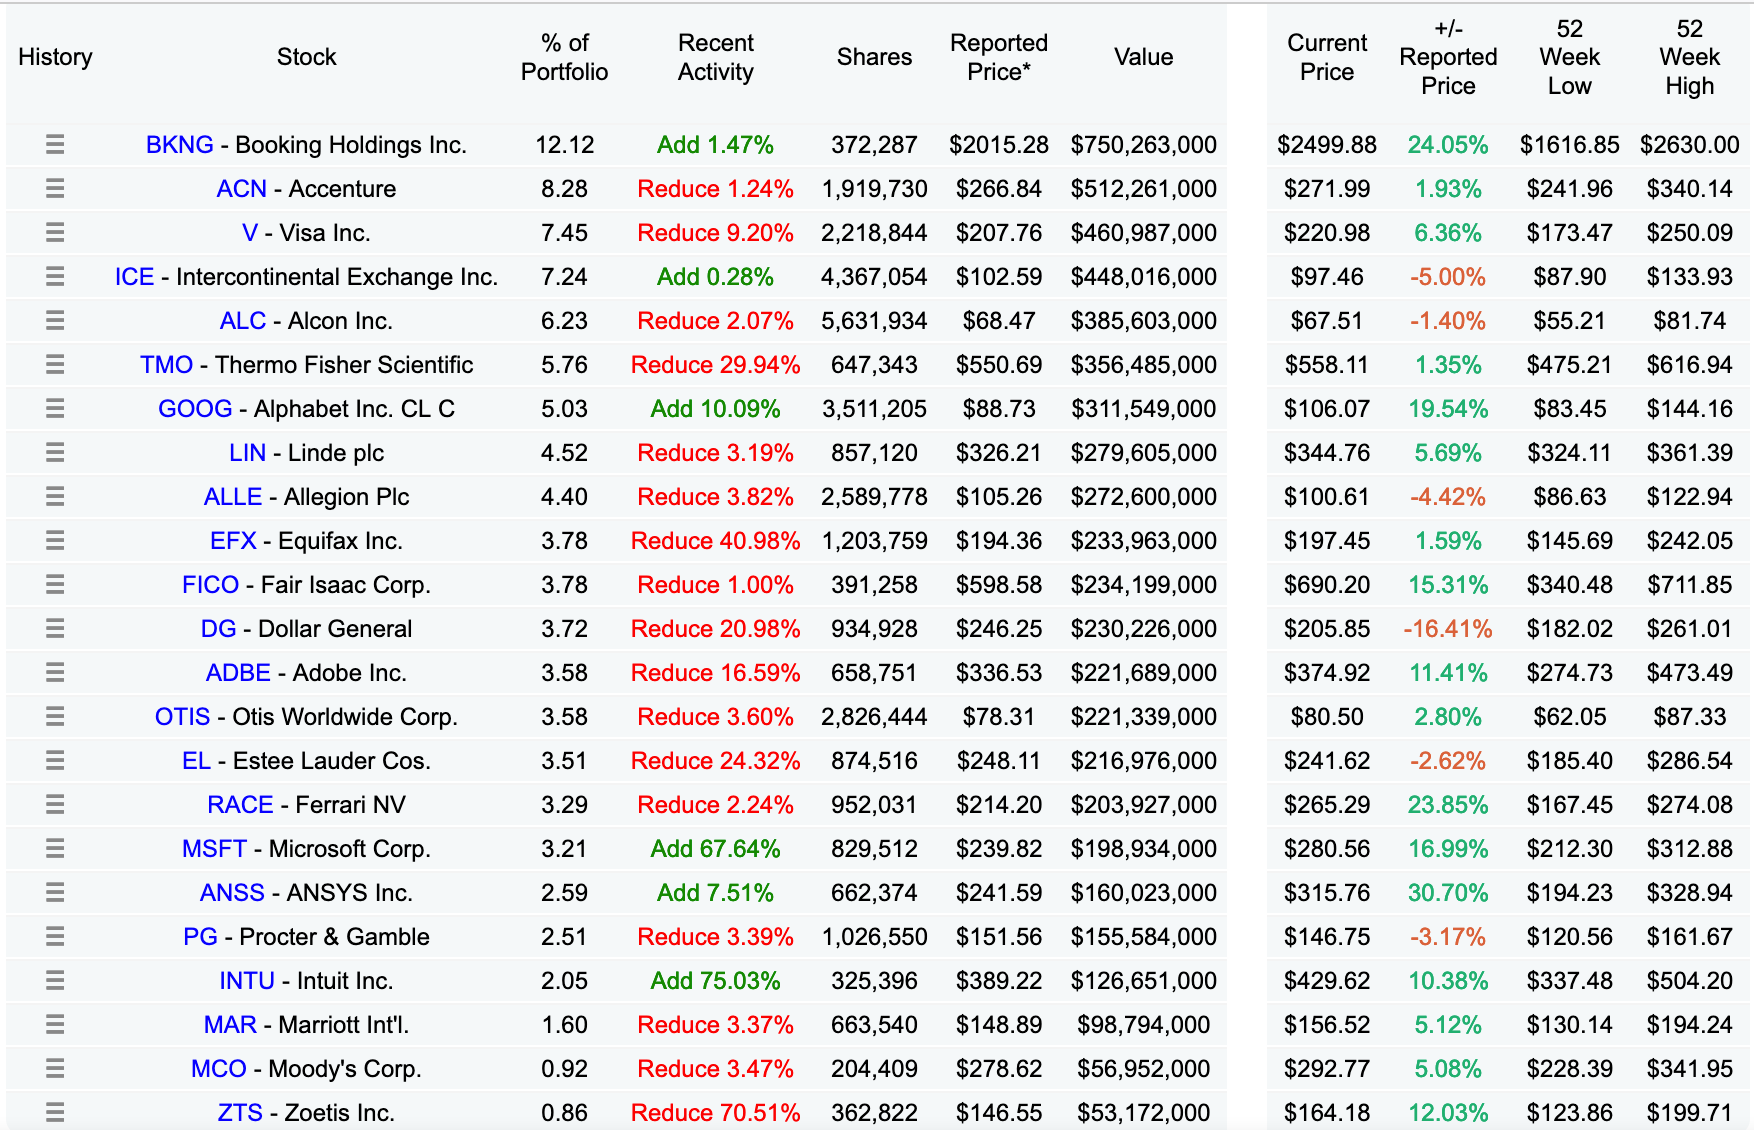Viewport: 1754px width, 1130px height.
Task: Click the INTU ticker link
Action: (247, 981)
